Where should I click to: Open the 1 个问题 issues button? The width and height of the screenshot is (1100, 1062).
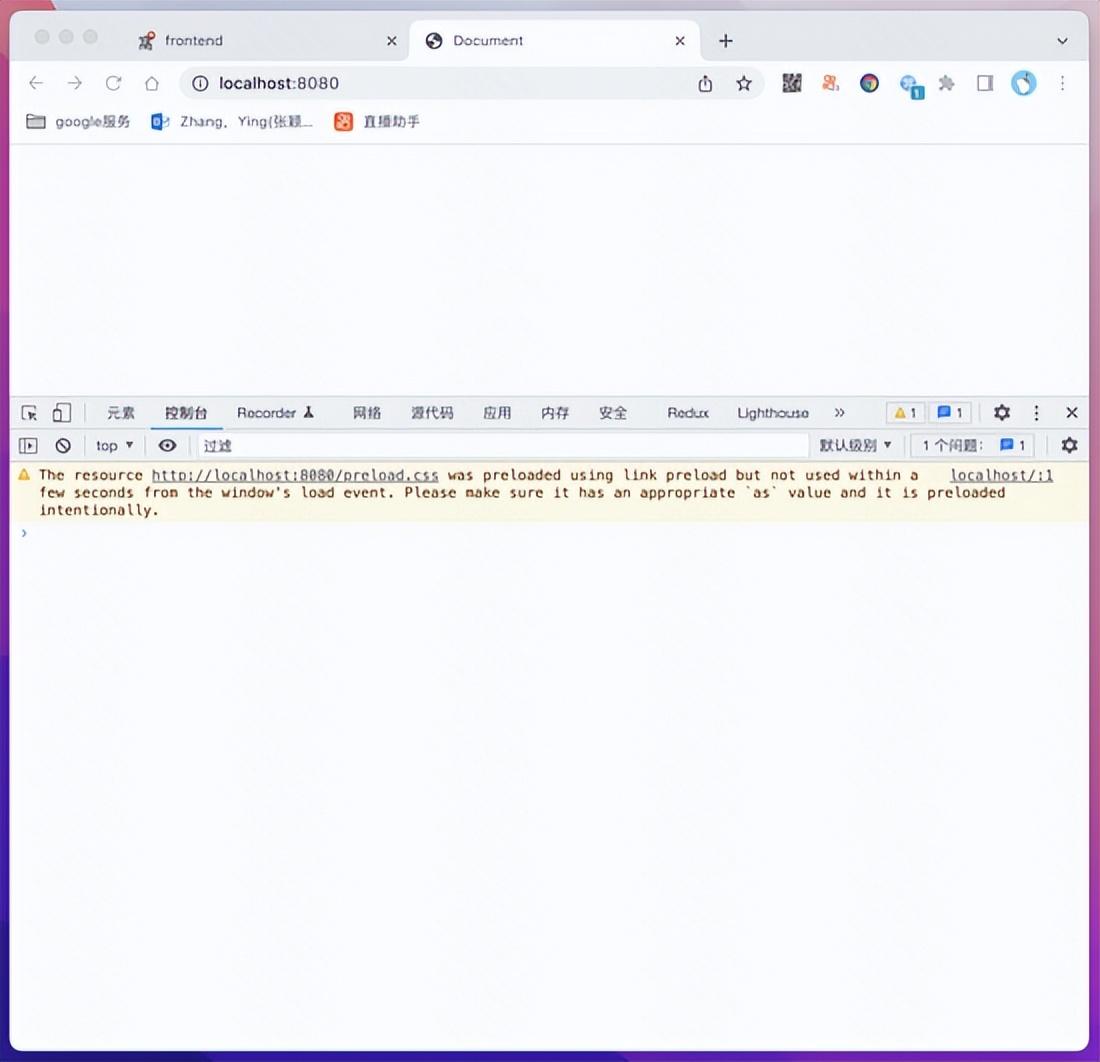[973, 445]
